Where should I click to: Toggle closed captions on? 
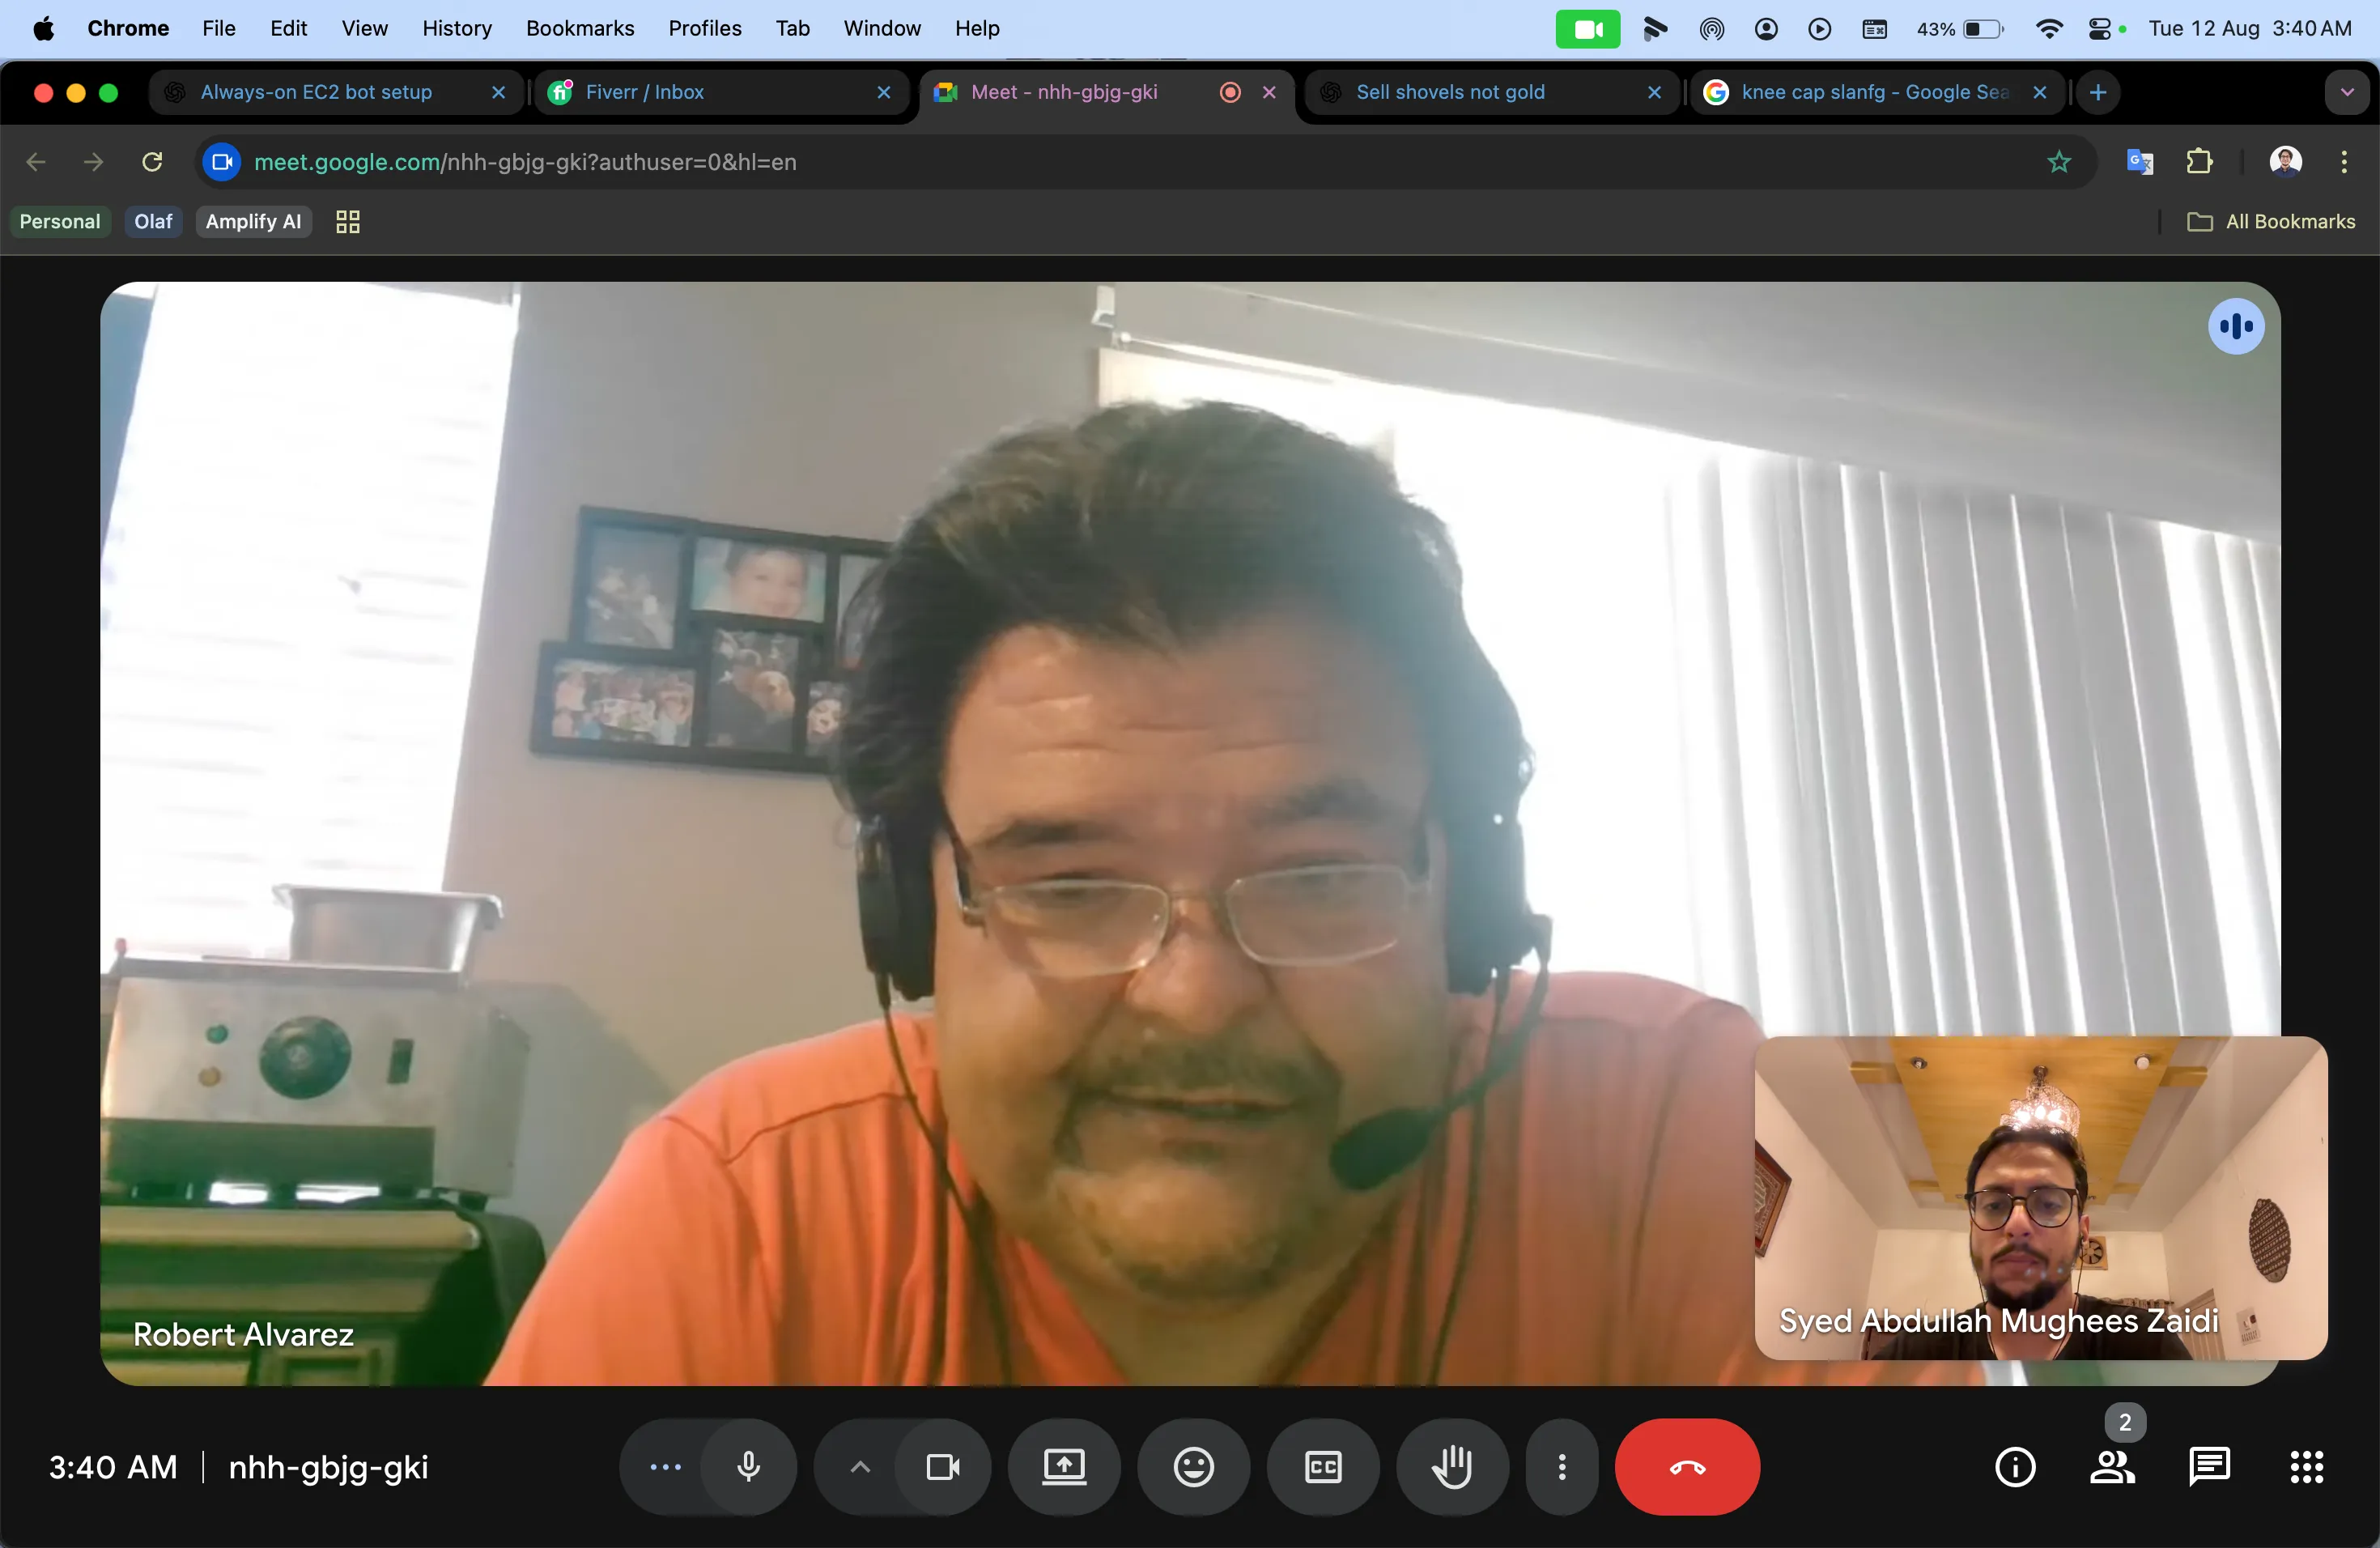point(1322,1467)
